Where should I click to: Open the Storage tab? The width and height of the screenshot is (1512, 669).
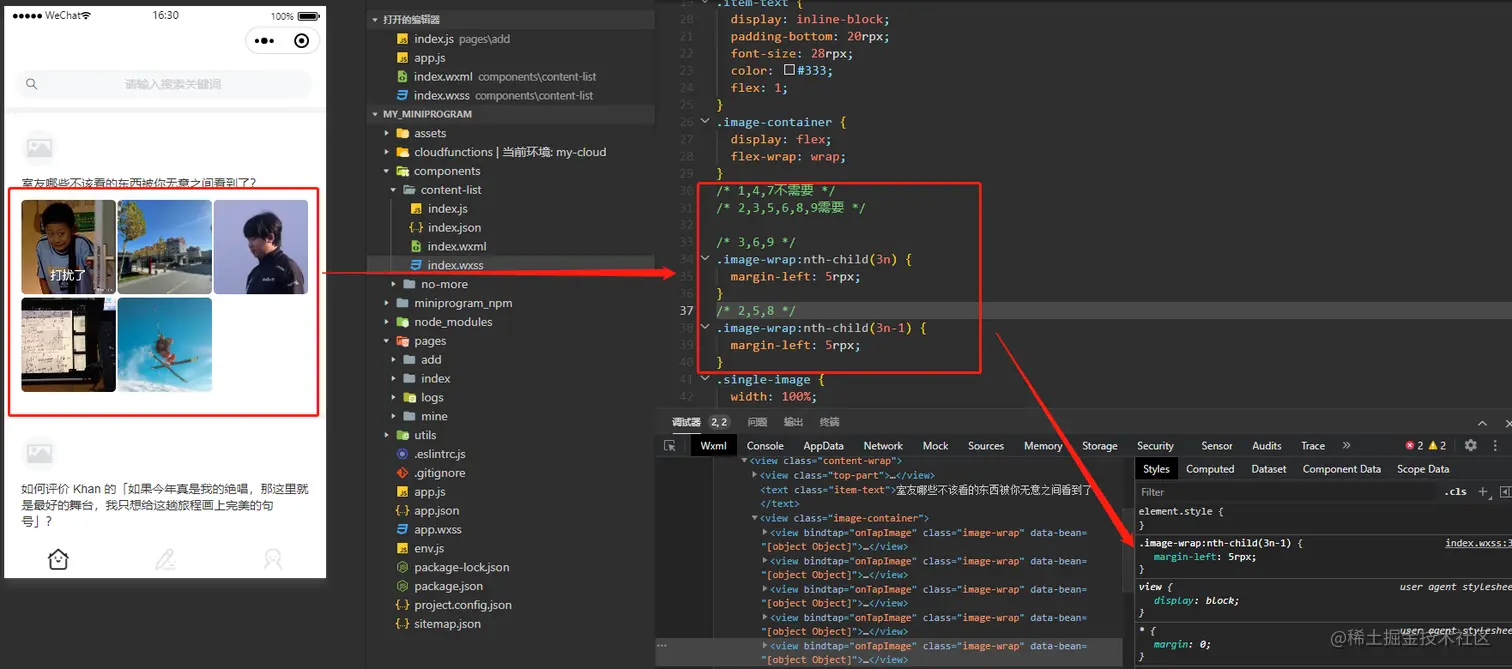pos(1100,446)
